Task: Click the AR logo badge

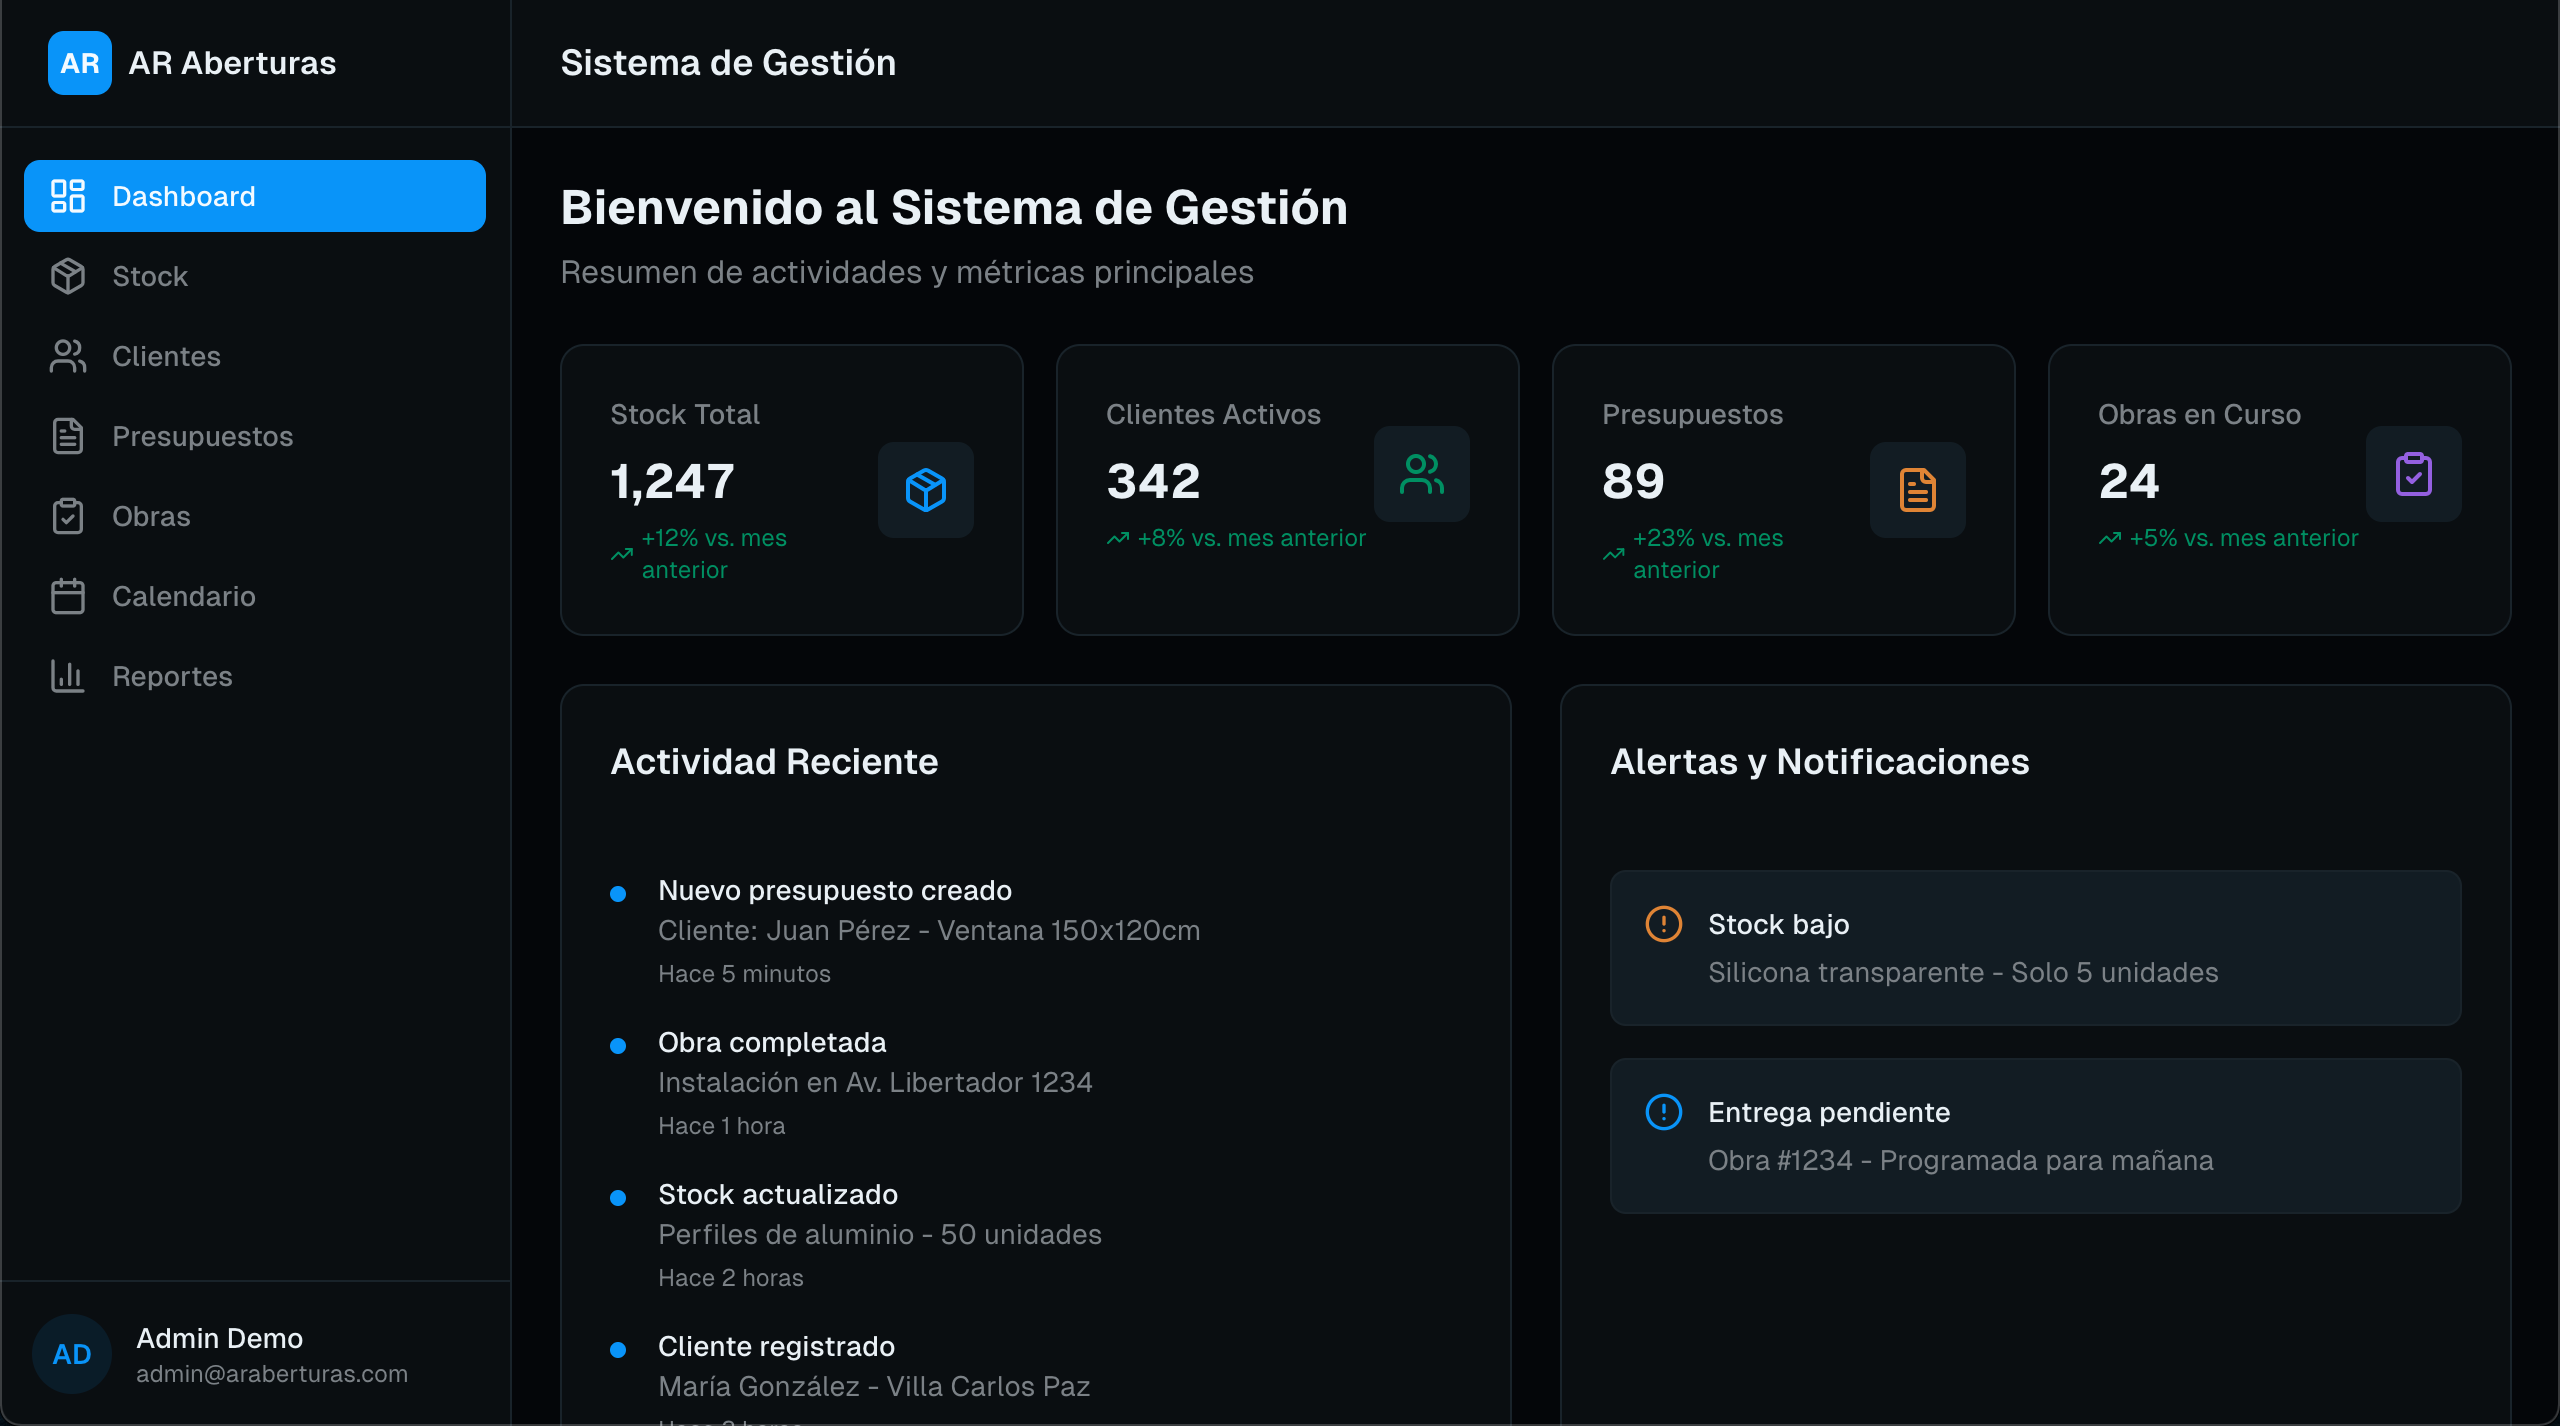Action: click(79, 63)
